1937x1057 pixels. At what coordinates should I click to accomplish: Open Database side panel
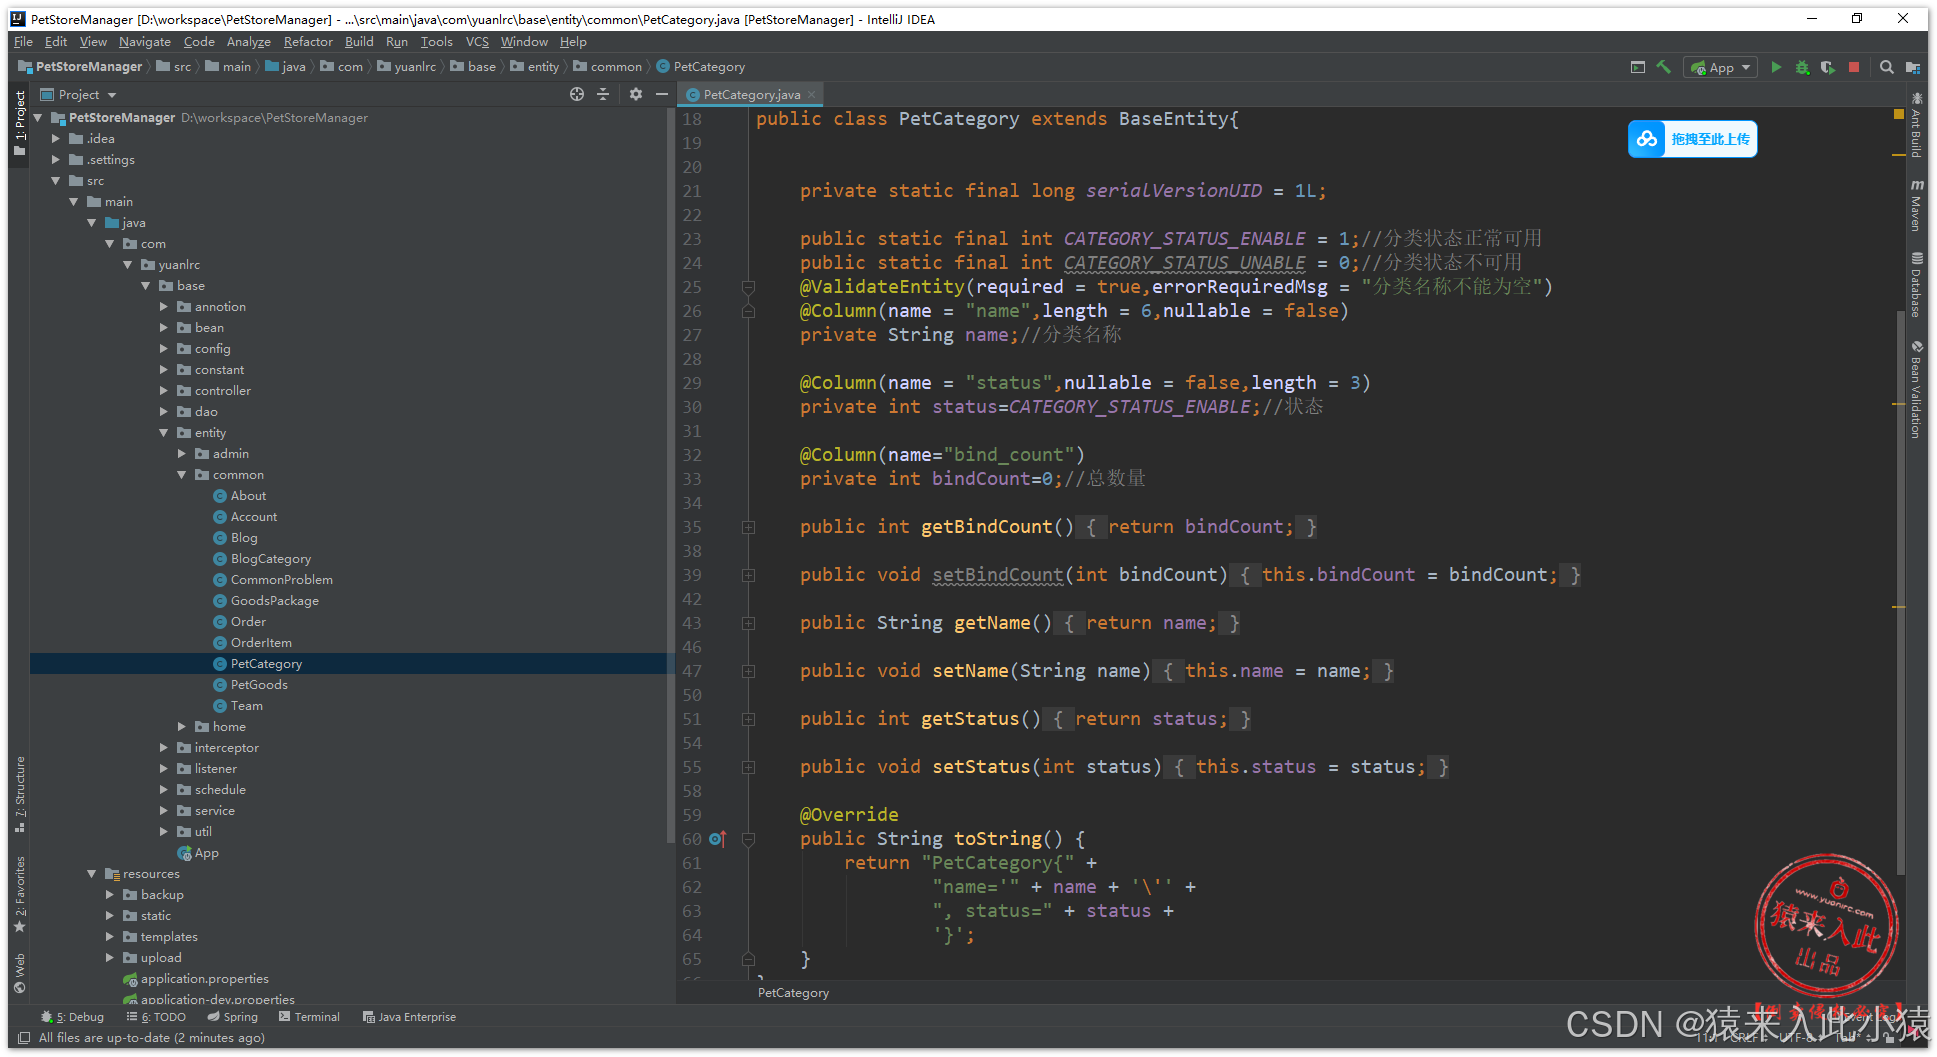[1916, 285]
